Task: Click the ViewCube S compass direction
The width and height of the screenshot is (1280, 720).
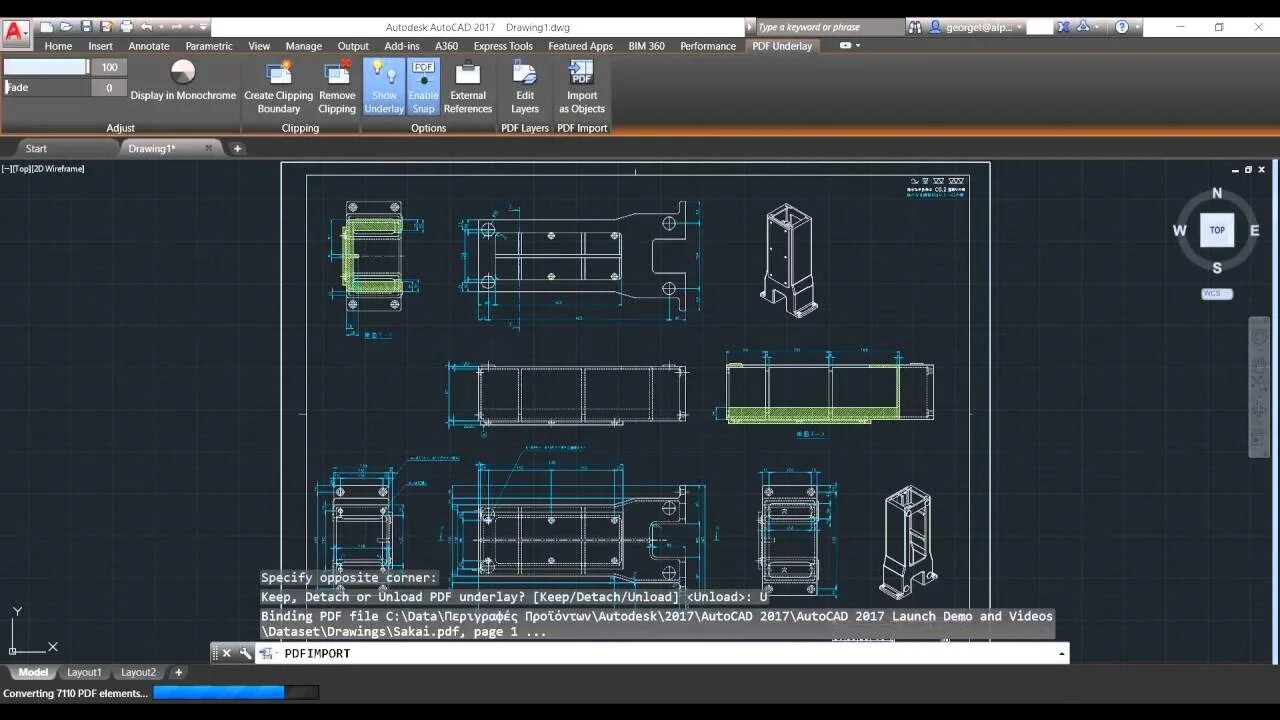Action: [x=1217, y=267]
